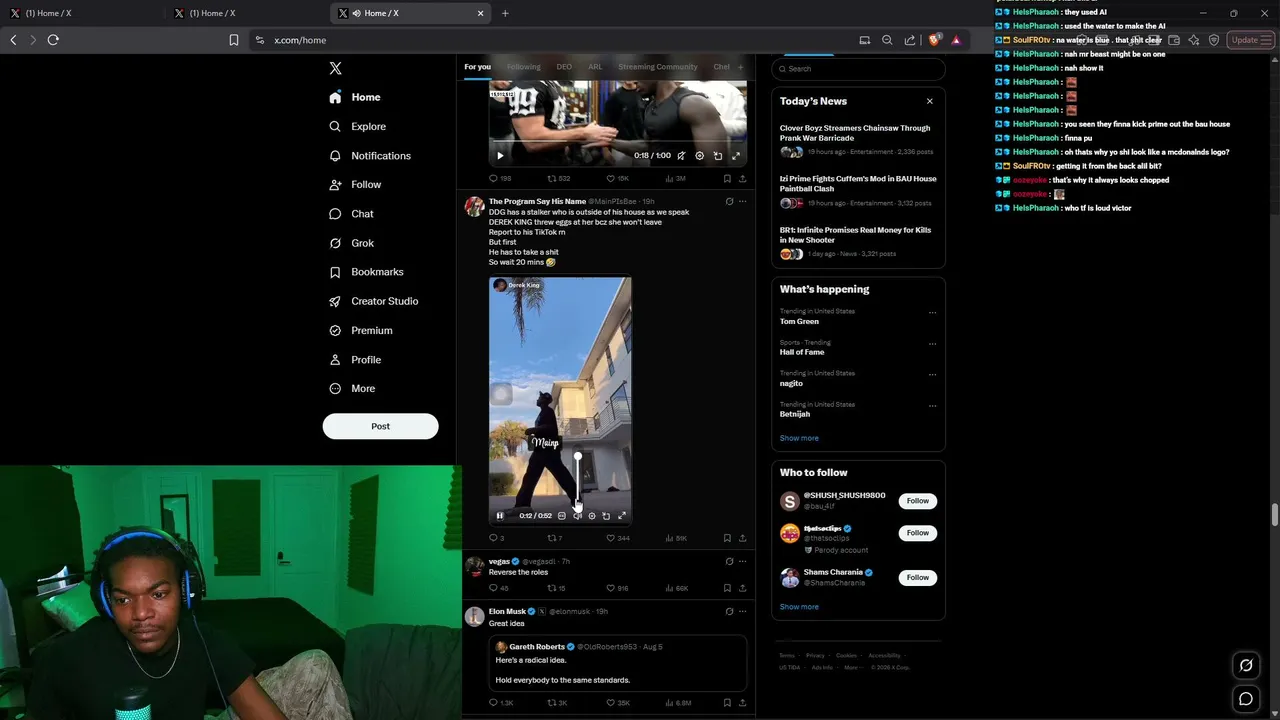Open options for trending topic nagito

coord(932,374)
